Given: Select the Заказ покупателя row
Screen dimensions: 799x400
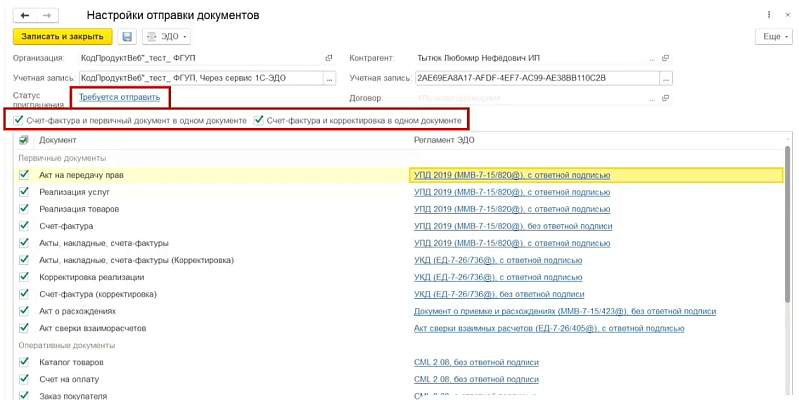Looking at the screenshot, I should (400, 395).
